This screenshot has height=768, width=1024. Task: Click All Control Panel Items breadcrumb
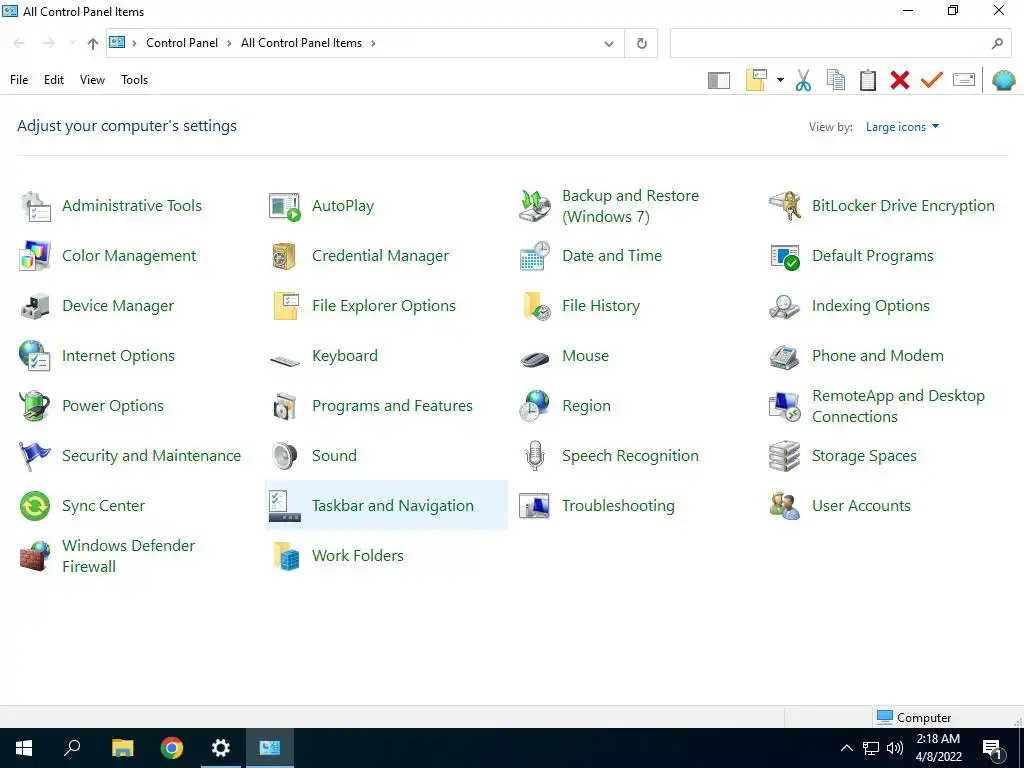301,43
